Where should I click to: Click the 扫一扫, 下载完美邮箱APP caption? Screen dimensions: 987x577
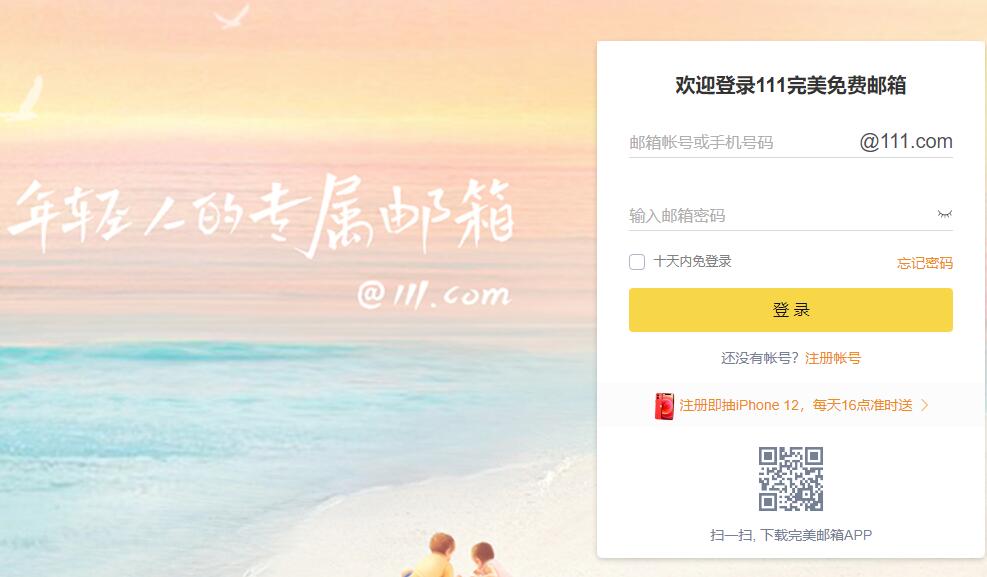click(791, 535)
